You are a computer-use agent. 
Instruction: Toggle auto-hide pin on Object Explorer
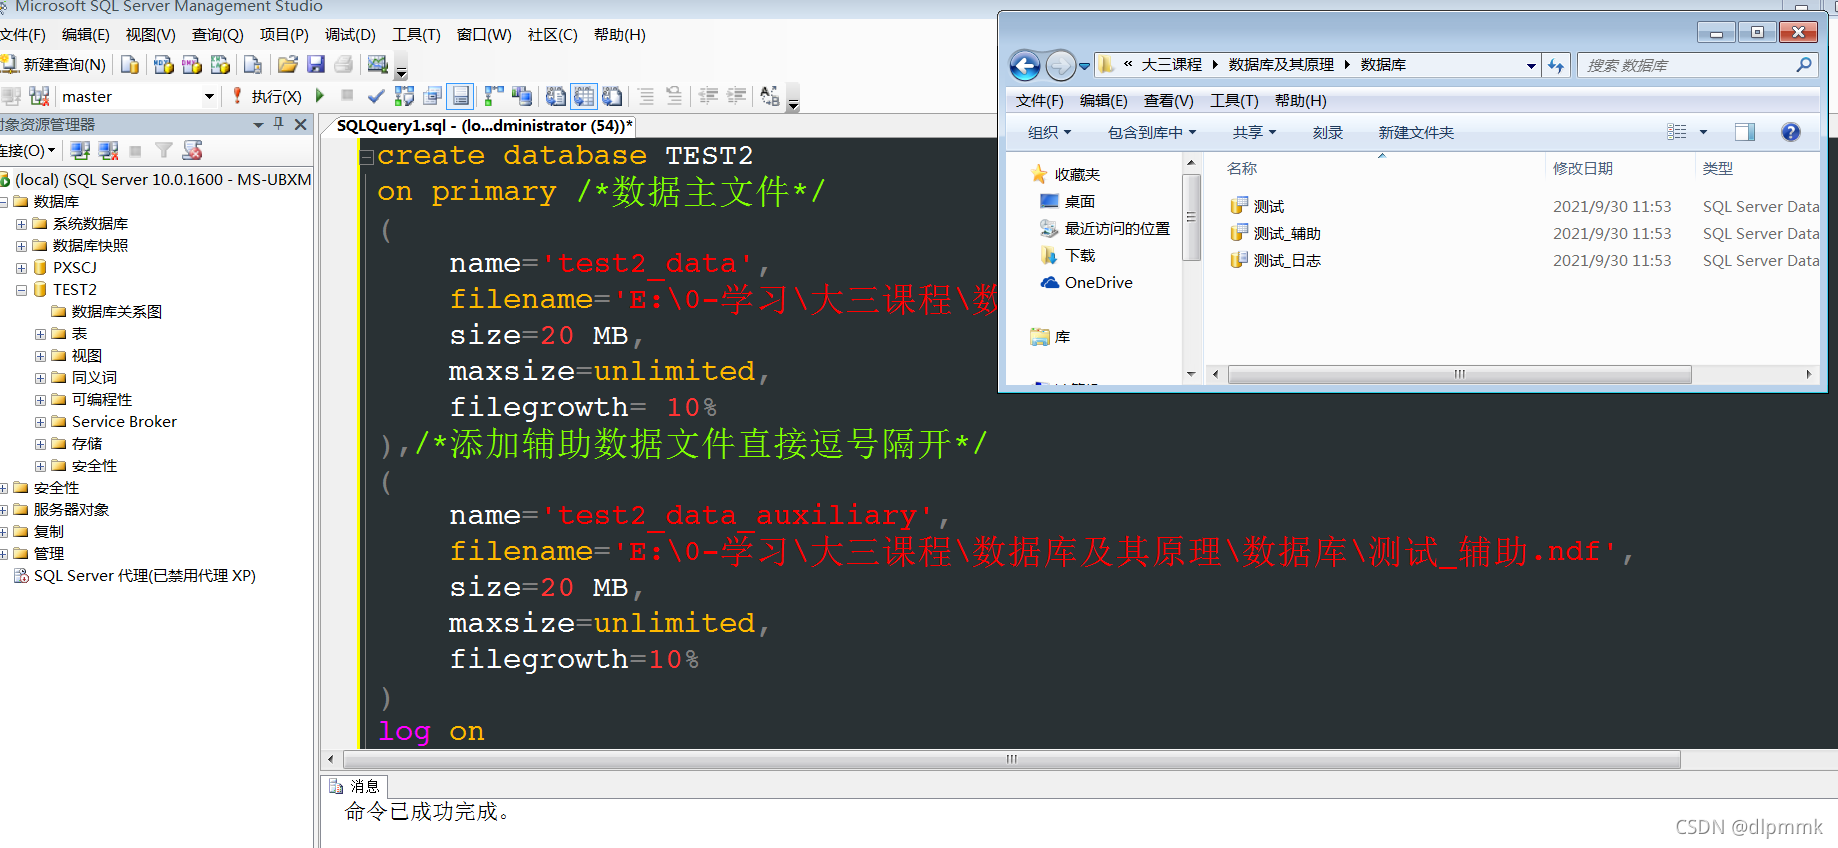pyautogui.click(x=278, y=124)
